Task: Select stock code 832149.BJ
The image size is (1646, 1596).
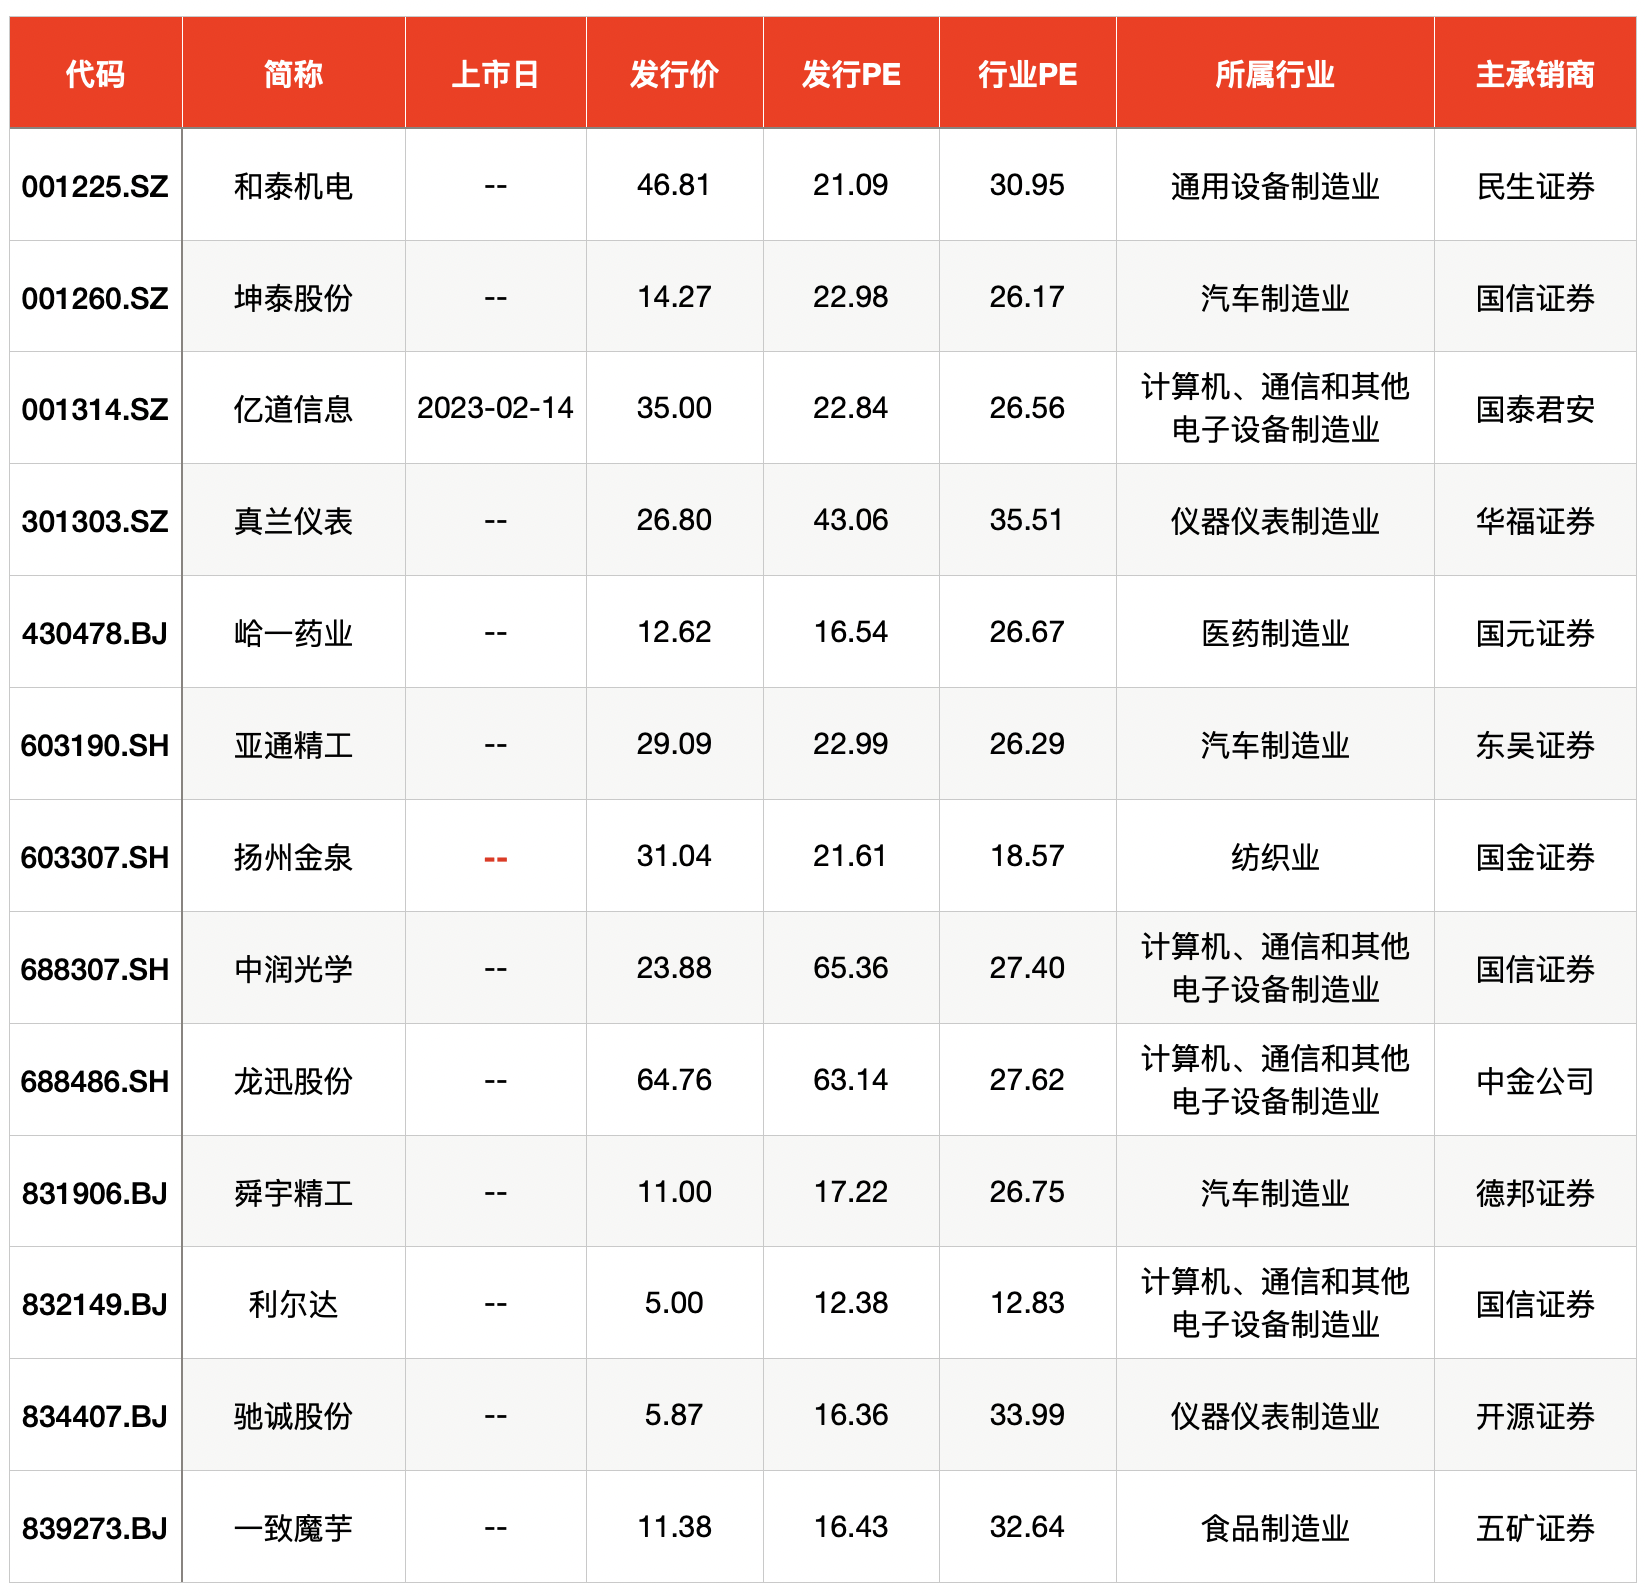Action: point(95,1304)
